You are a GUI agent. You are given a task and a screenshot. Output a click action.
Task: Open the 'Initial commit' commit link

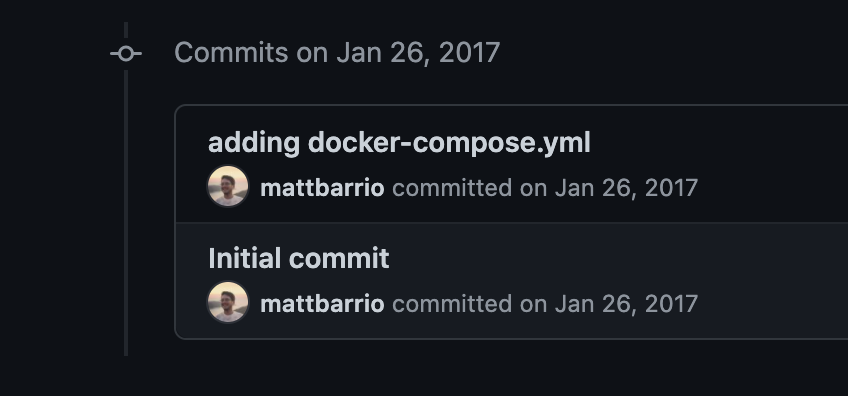pos(299,259)
